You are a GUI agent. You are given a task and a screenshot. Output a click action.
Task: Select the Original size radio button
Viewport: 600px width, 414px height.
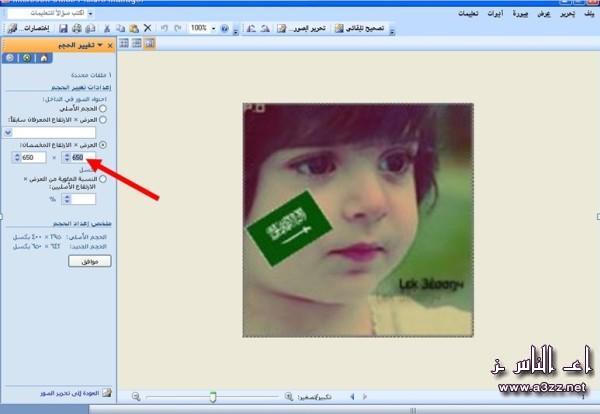(103, 109)
